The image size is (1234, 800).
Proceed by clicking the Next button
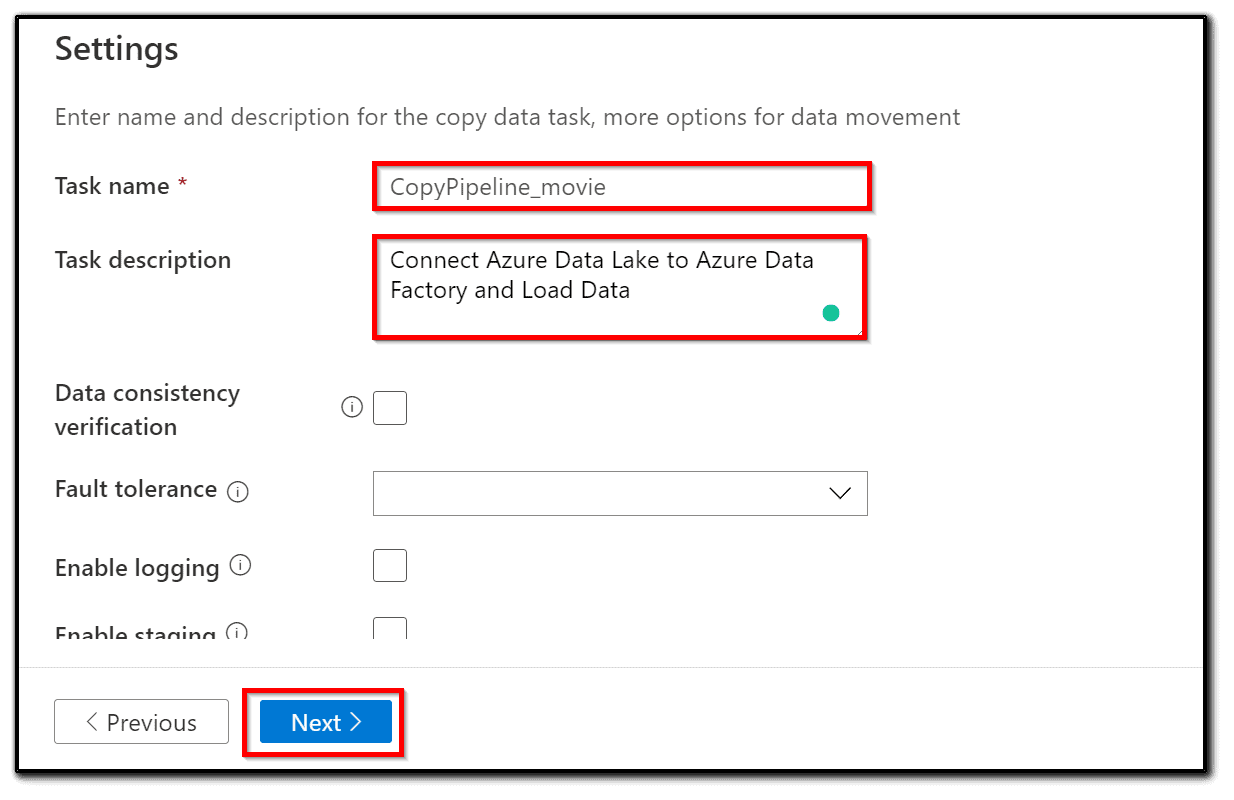326,722
